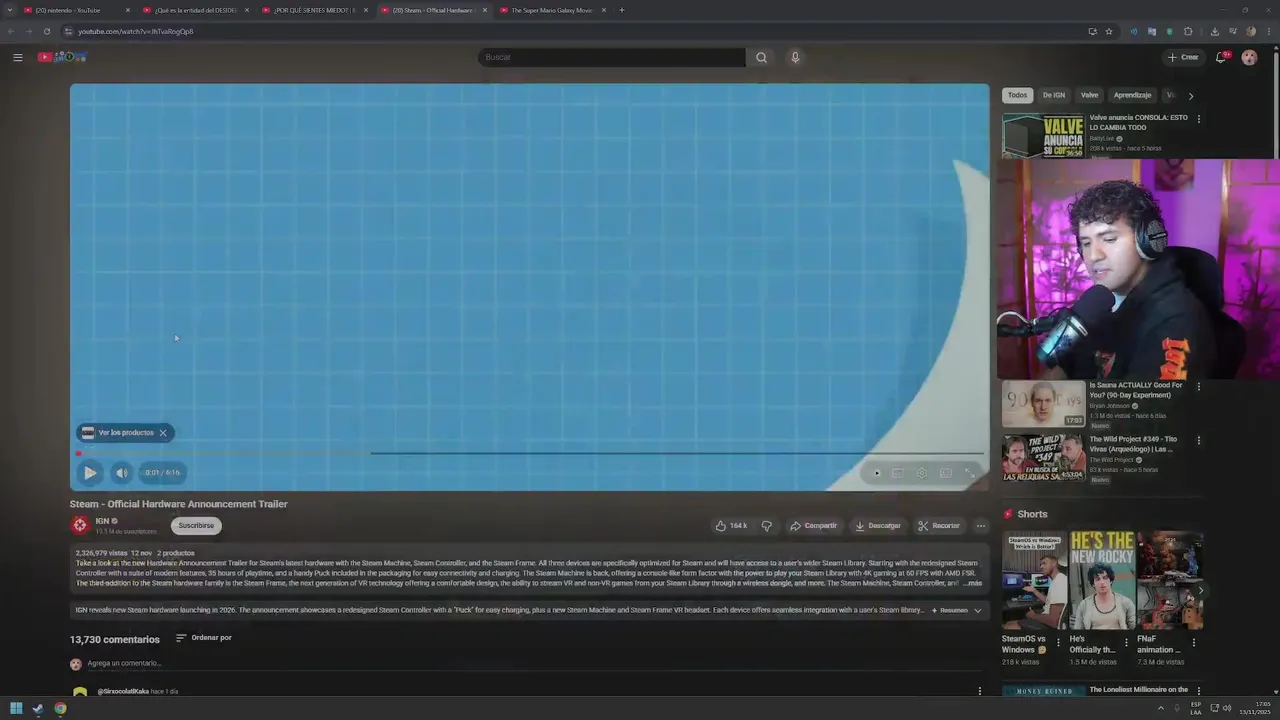
Task: Reload the page with refresh icon
Action: tap(46, 31)
